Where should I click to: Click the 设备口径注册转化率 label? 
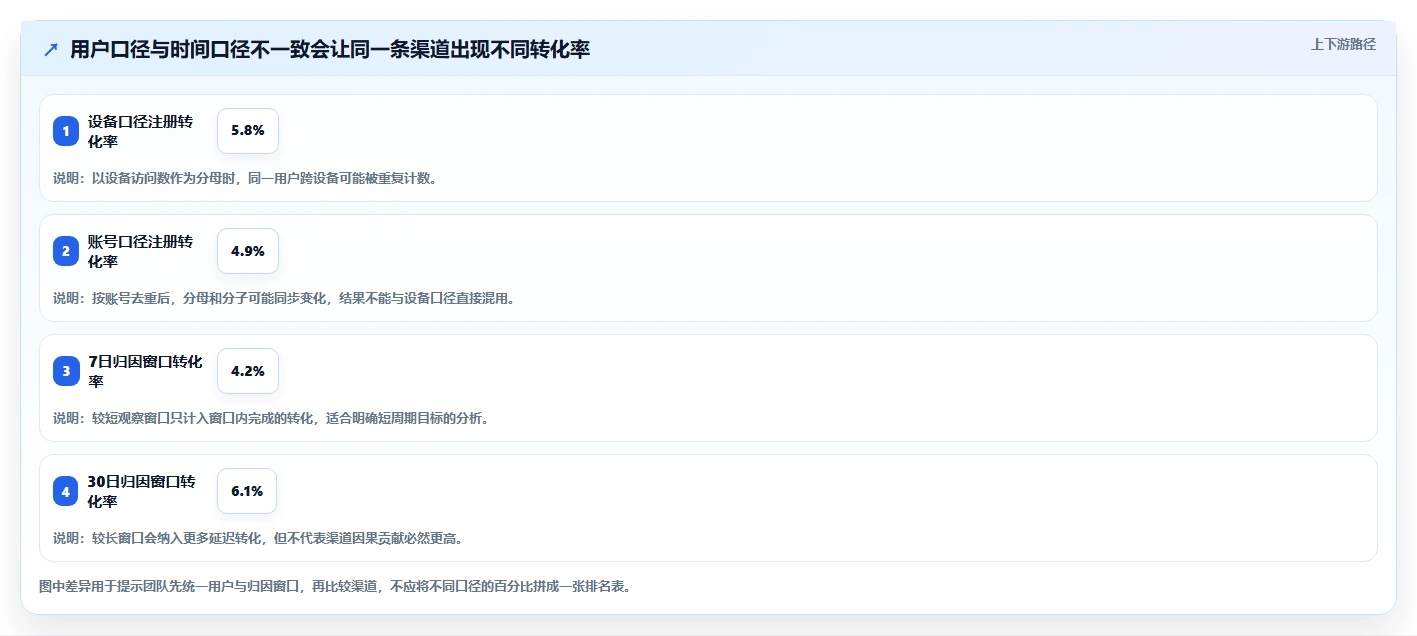(x=141, y=131)
